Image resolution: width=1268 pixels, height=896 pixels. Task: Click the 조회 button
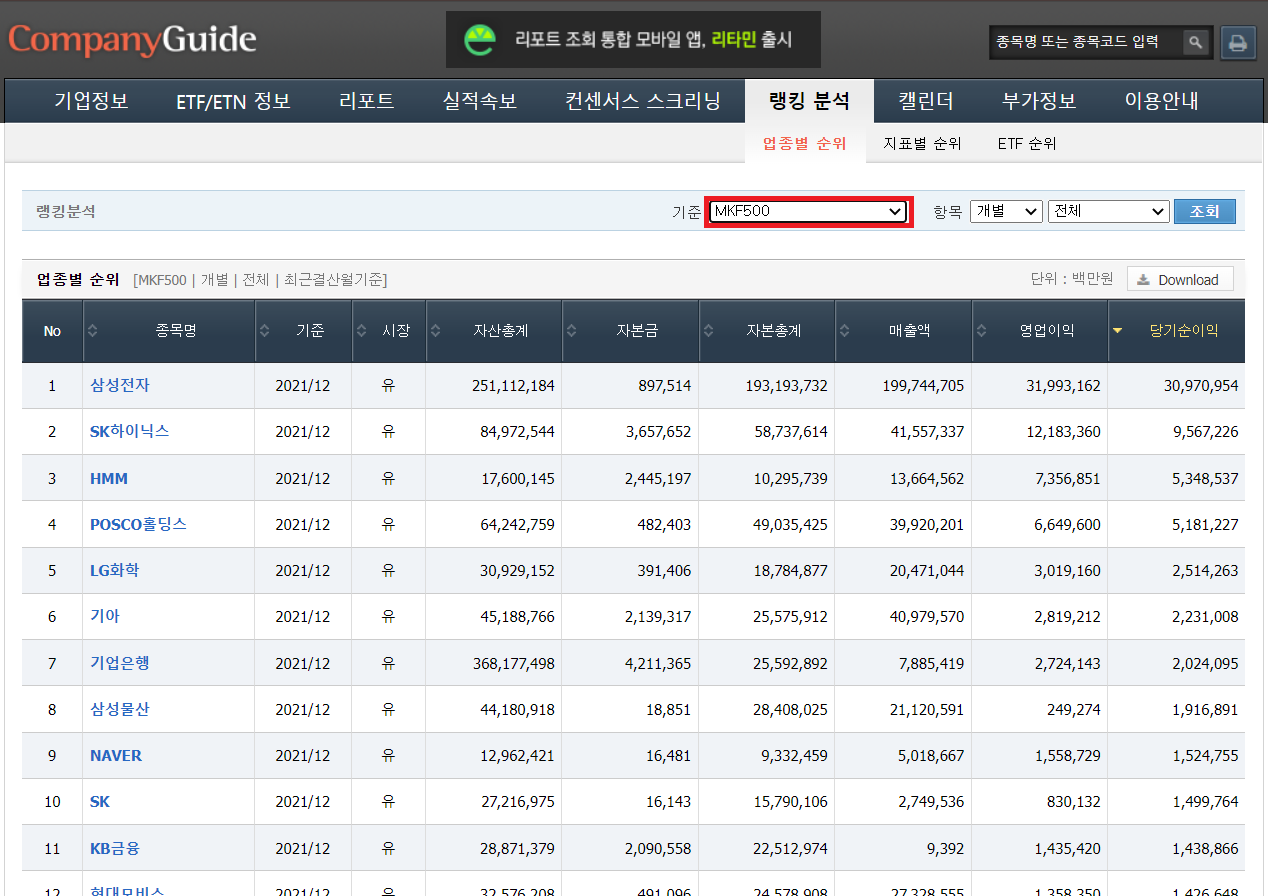point(1204,211)
